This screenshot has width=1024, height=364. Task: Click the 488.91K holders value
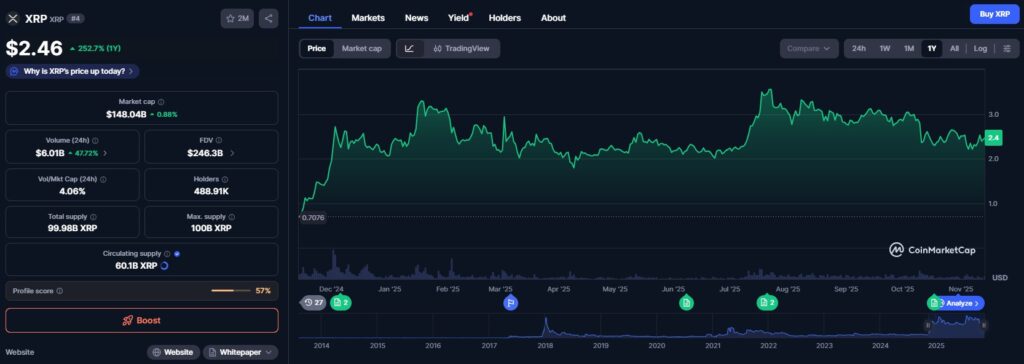(211, 191)
